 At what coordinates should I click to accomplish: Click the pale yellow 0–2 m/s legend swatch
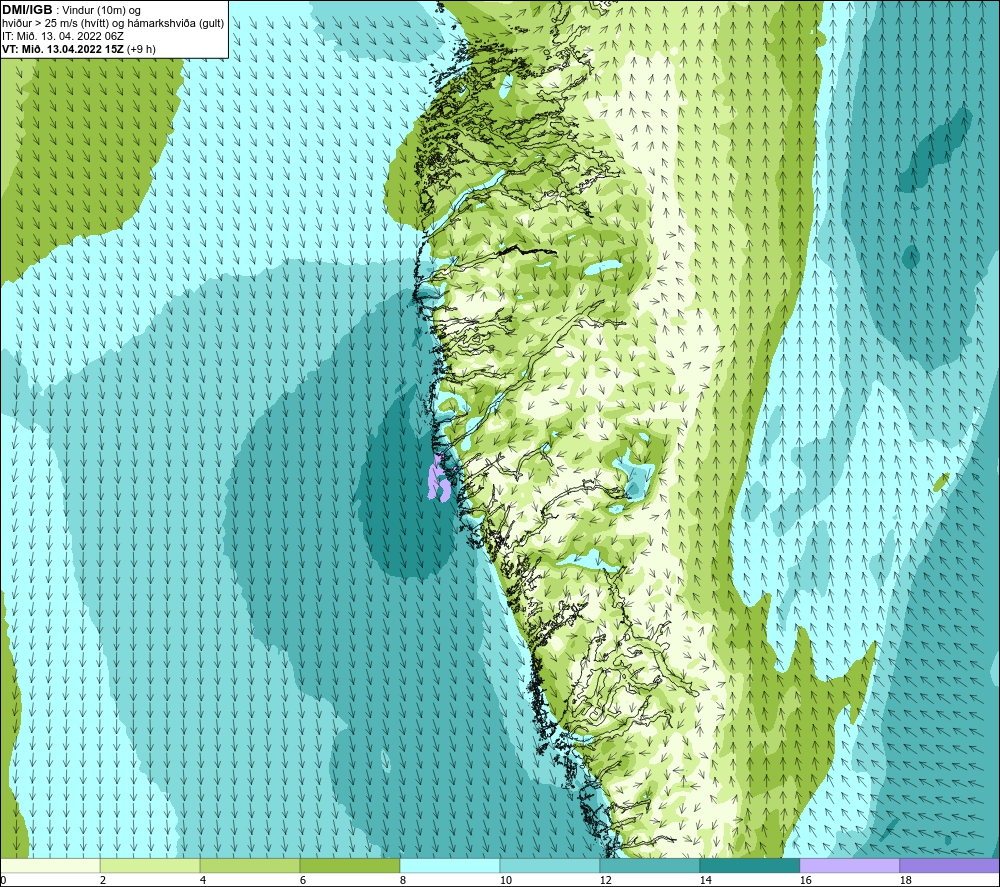coord(50,865)
